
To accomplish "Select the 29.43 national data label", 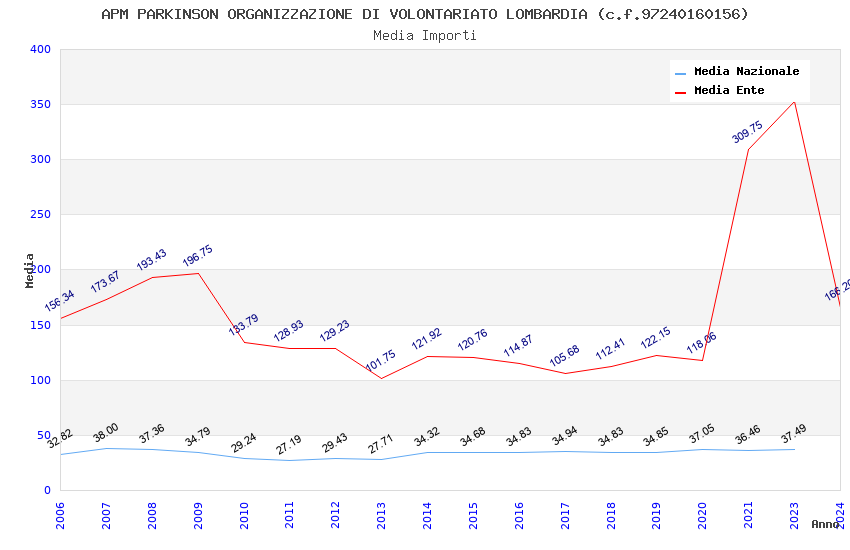I will point(335,443).
